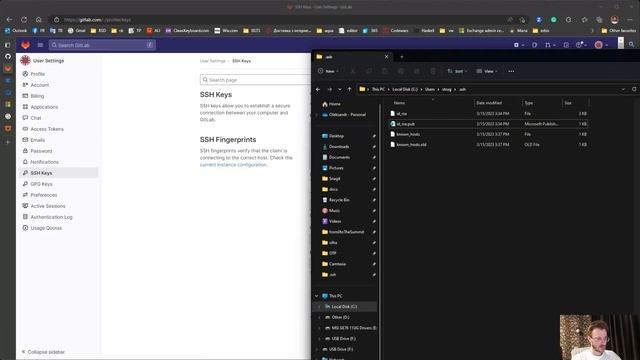The image size is (640, 360).
Task: Open the GitLab hamburger navigation menu
Action: point(40,45)
